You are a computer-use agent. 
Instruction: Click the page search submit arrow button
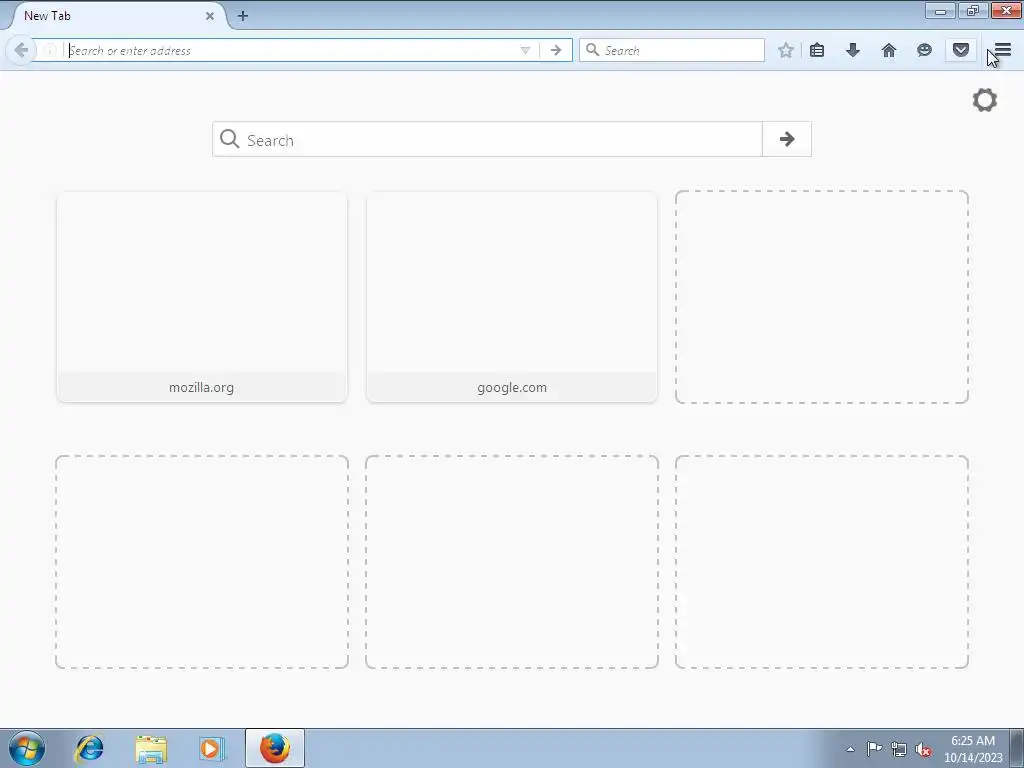click(787, 138)
